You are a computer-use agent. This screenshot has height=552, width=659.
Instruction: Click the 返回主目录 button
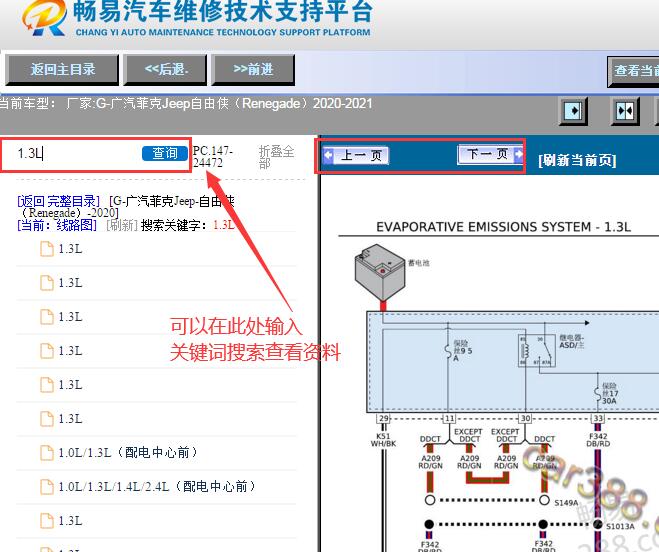[62, 69]
